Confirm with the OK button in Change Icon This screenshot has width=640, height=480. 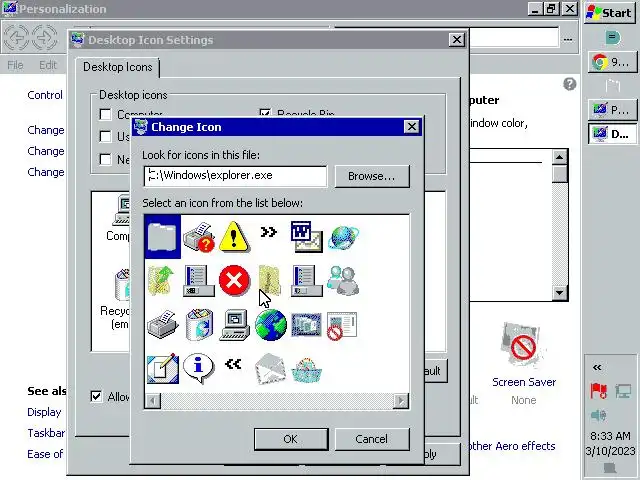[291, 439]
